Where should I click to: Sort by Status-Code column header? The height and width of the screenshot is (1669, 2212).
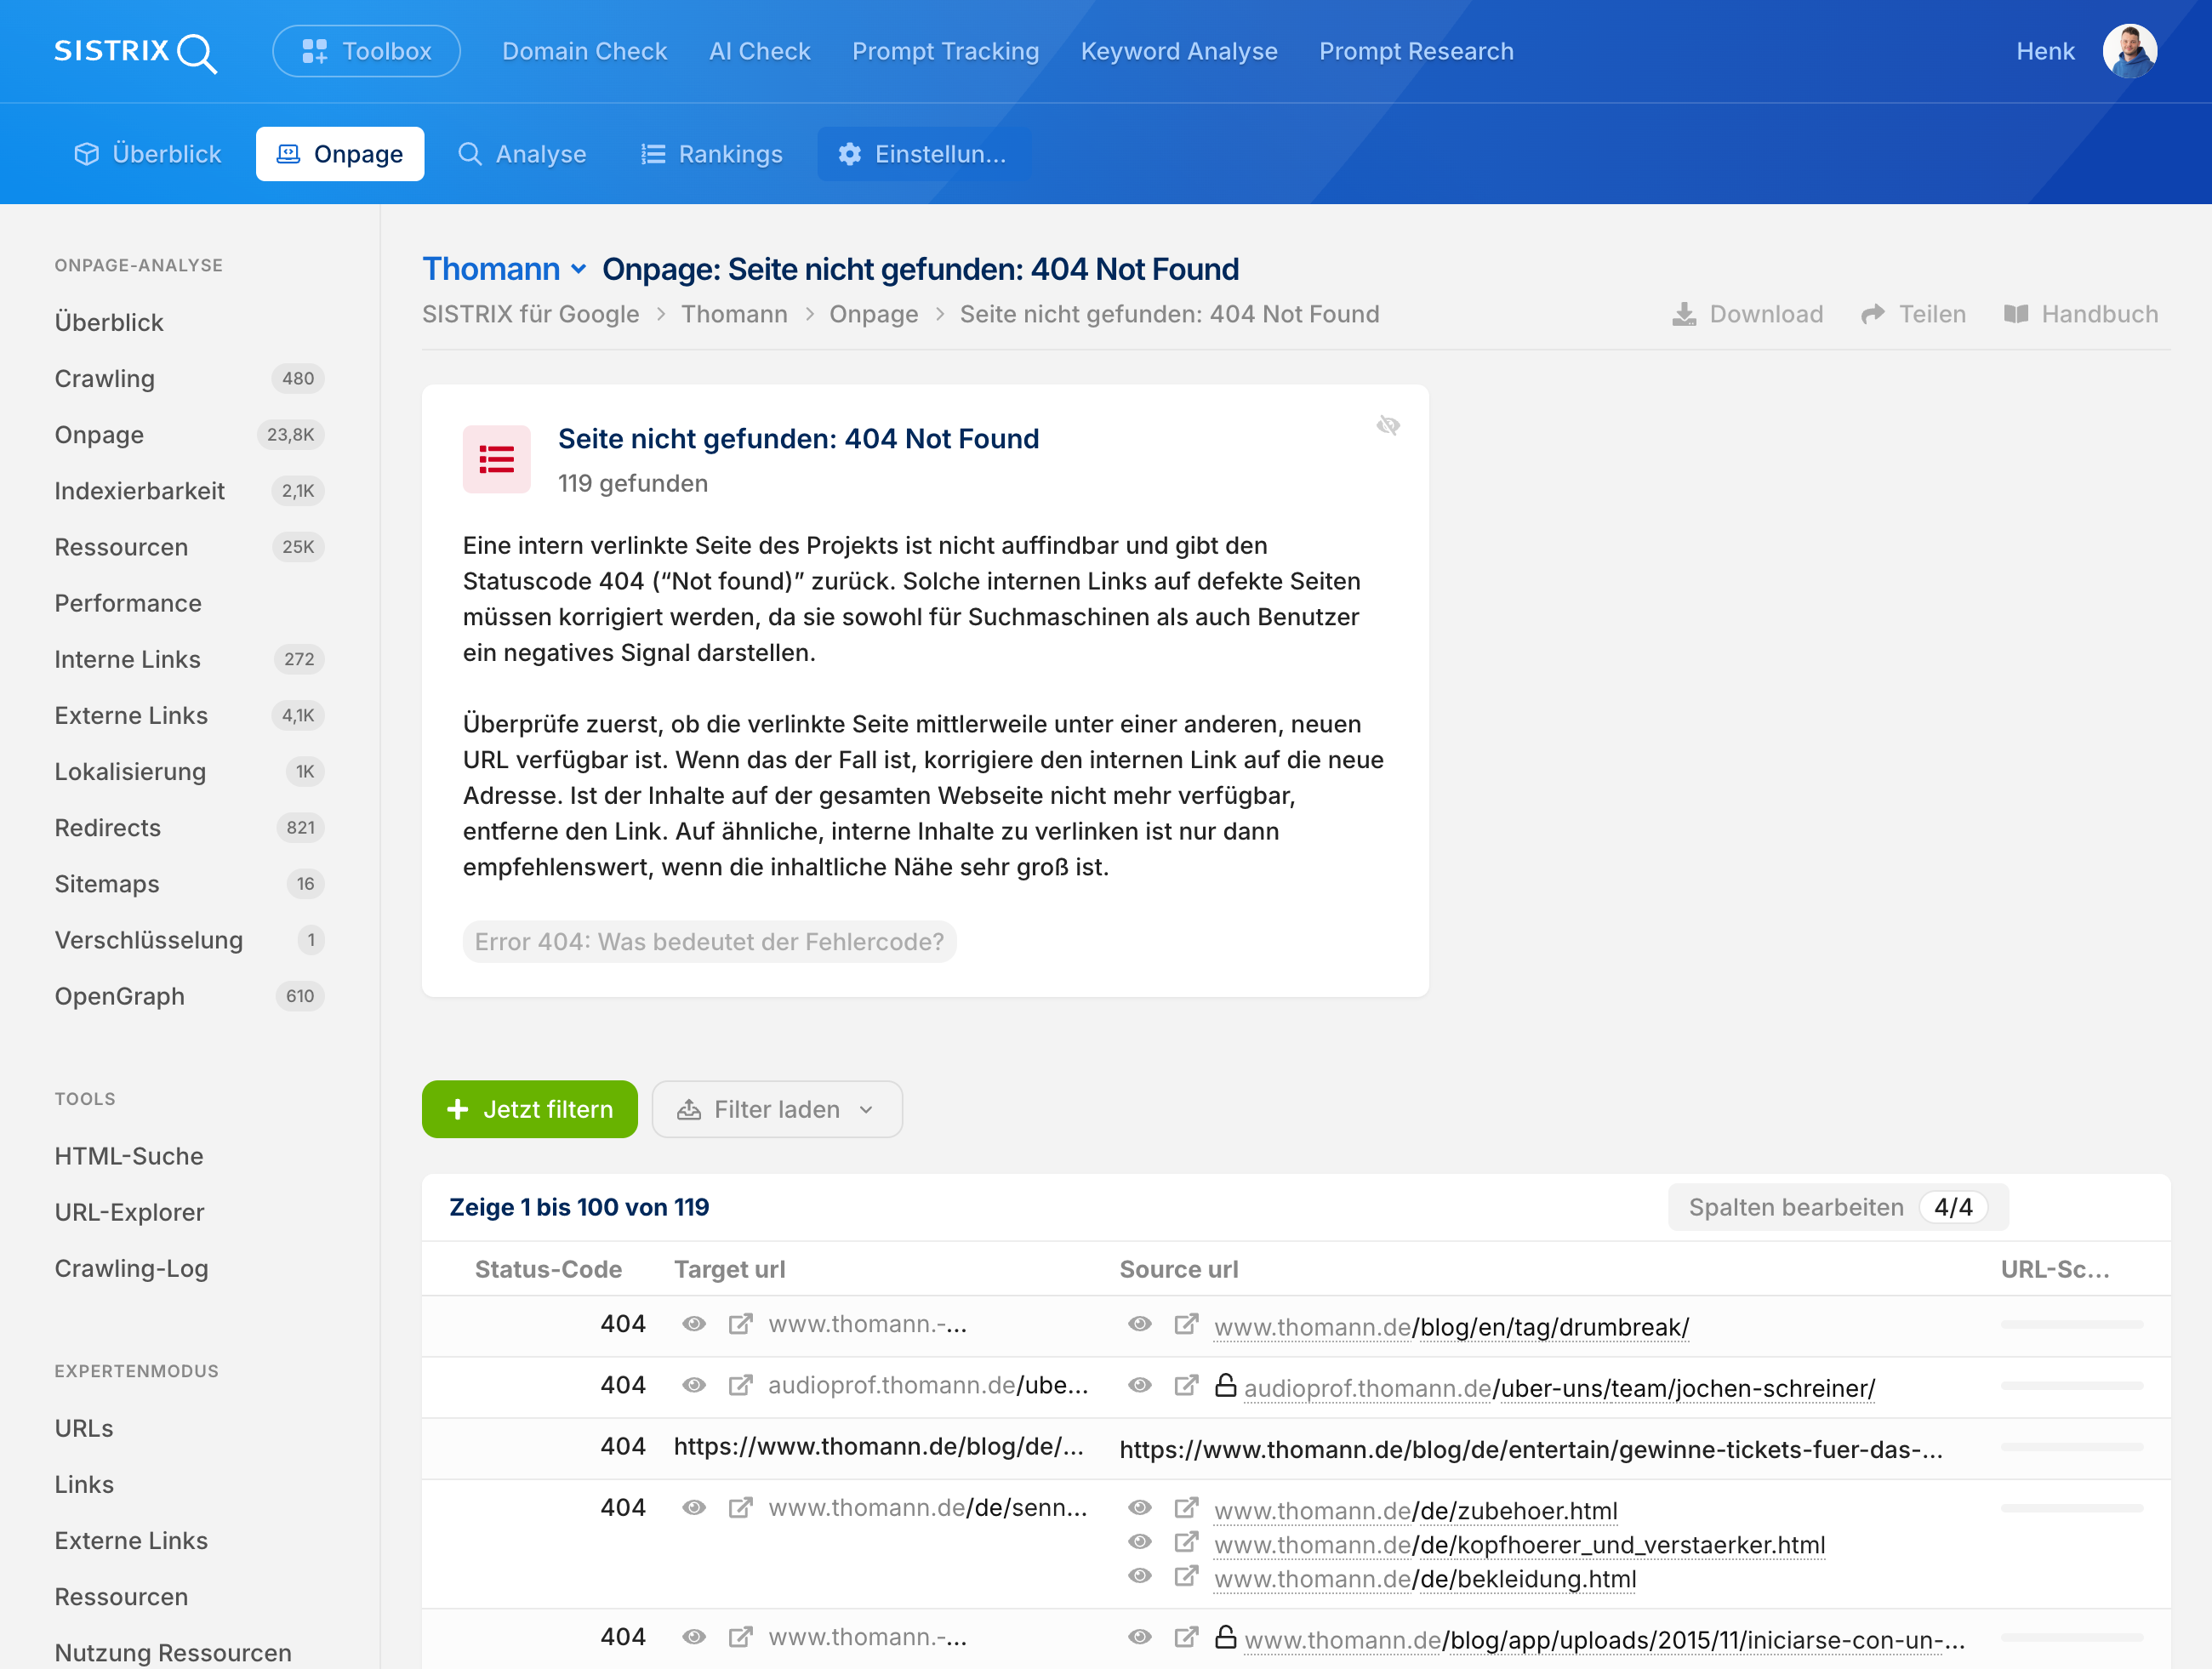[x=548, y=1269]
